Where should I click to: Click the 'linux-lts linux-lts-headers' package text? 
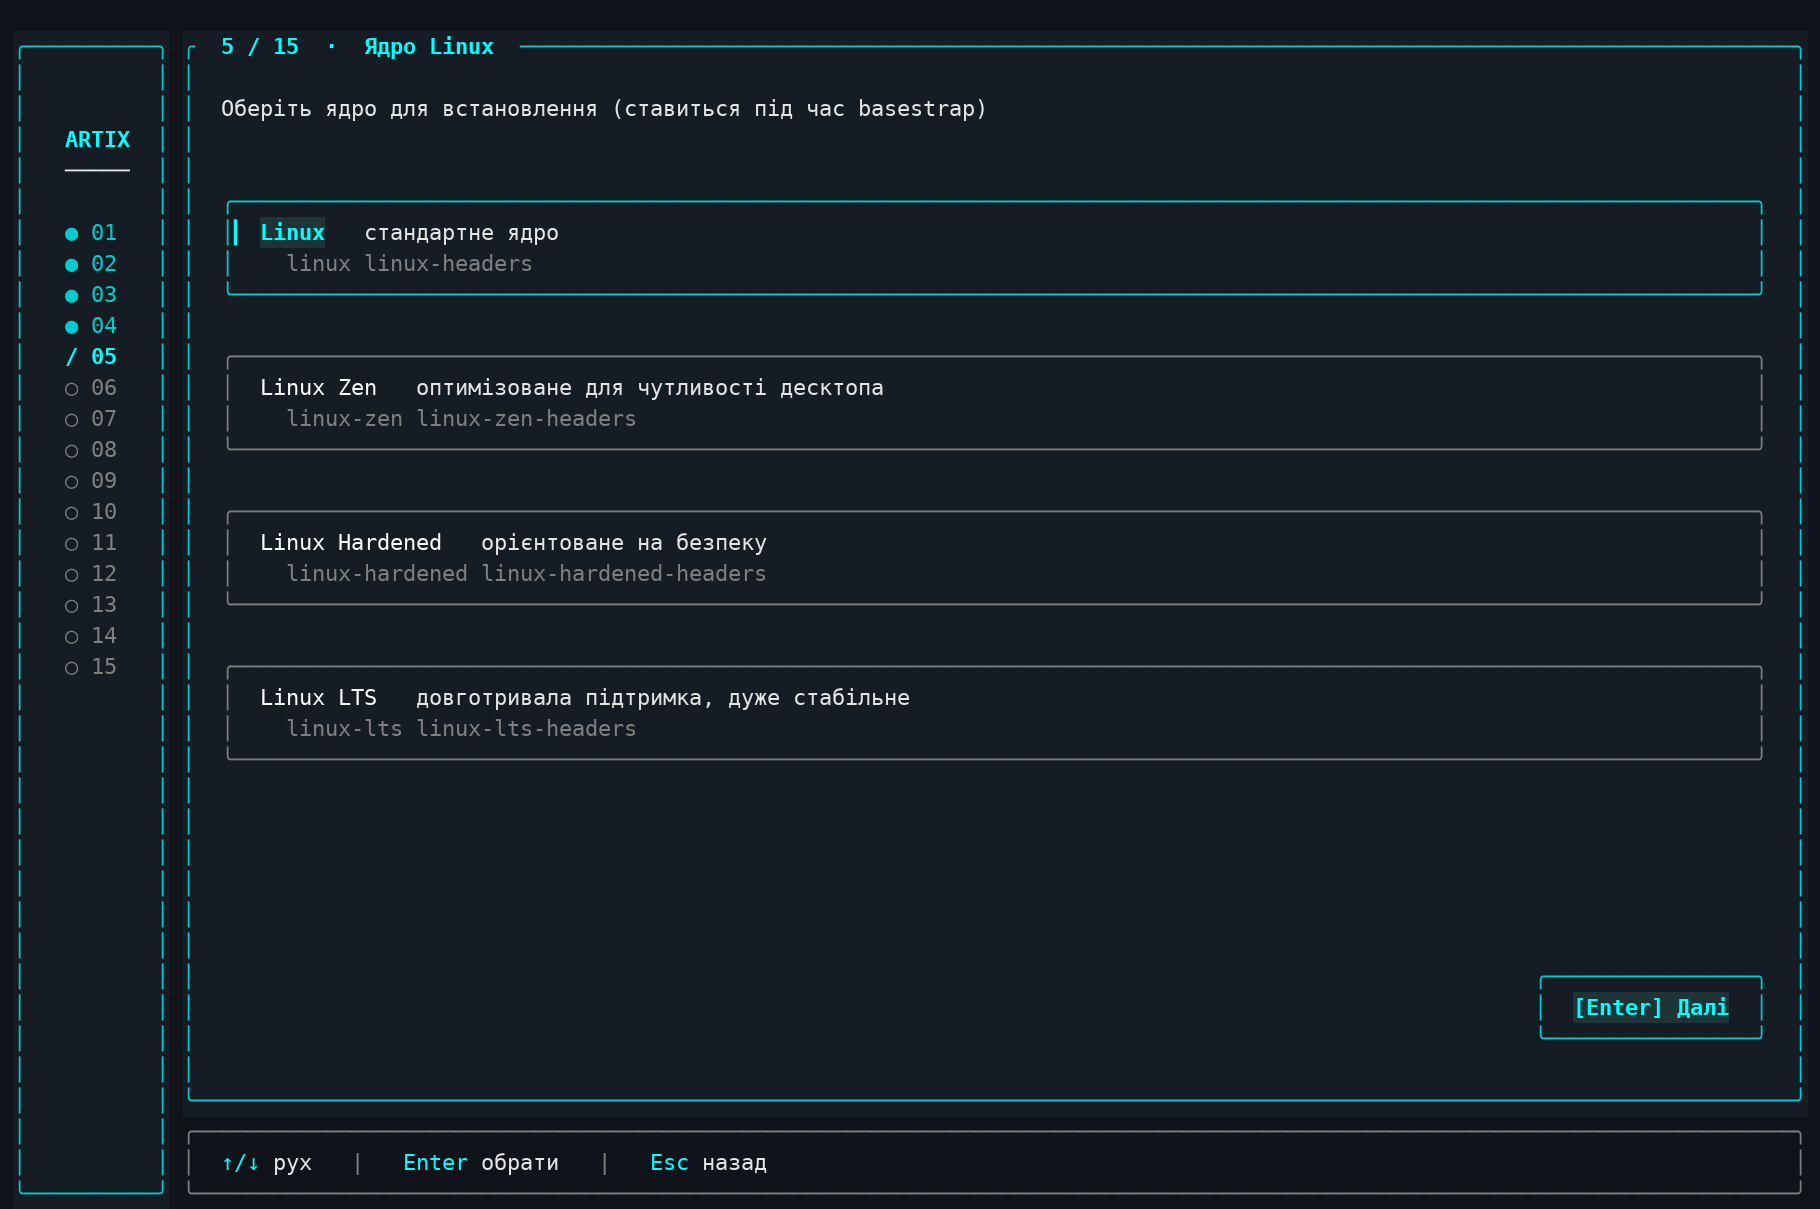pos(461,729)
